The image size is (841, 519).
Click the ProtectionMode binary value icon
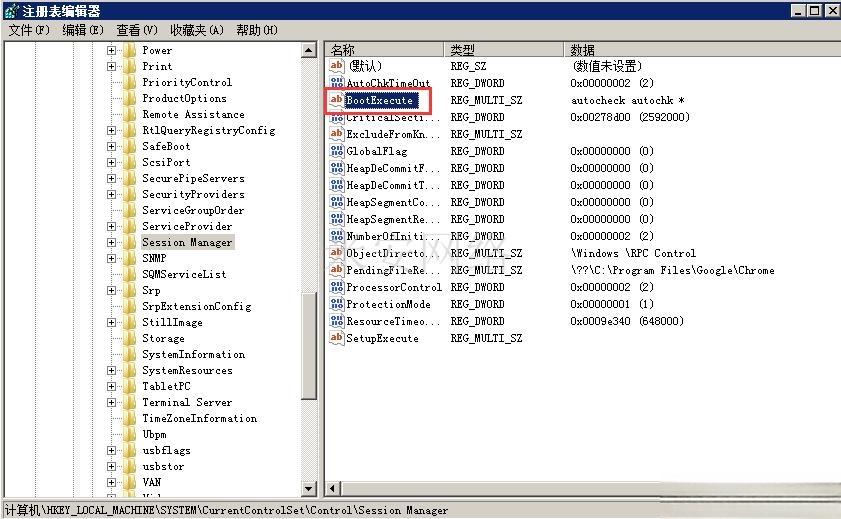pos(337,304)
